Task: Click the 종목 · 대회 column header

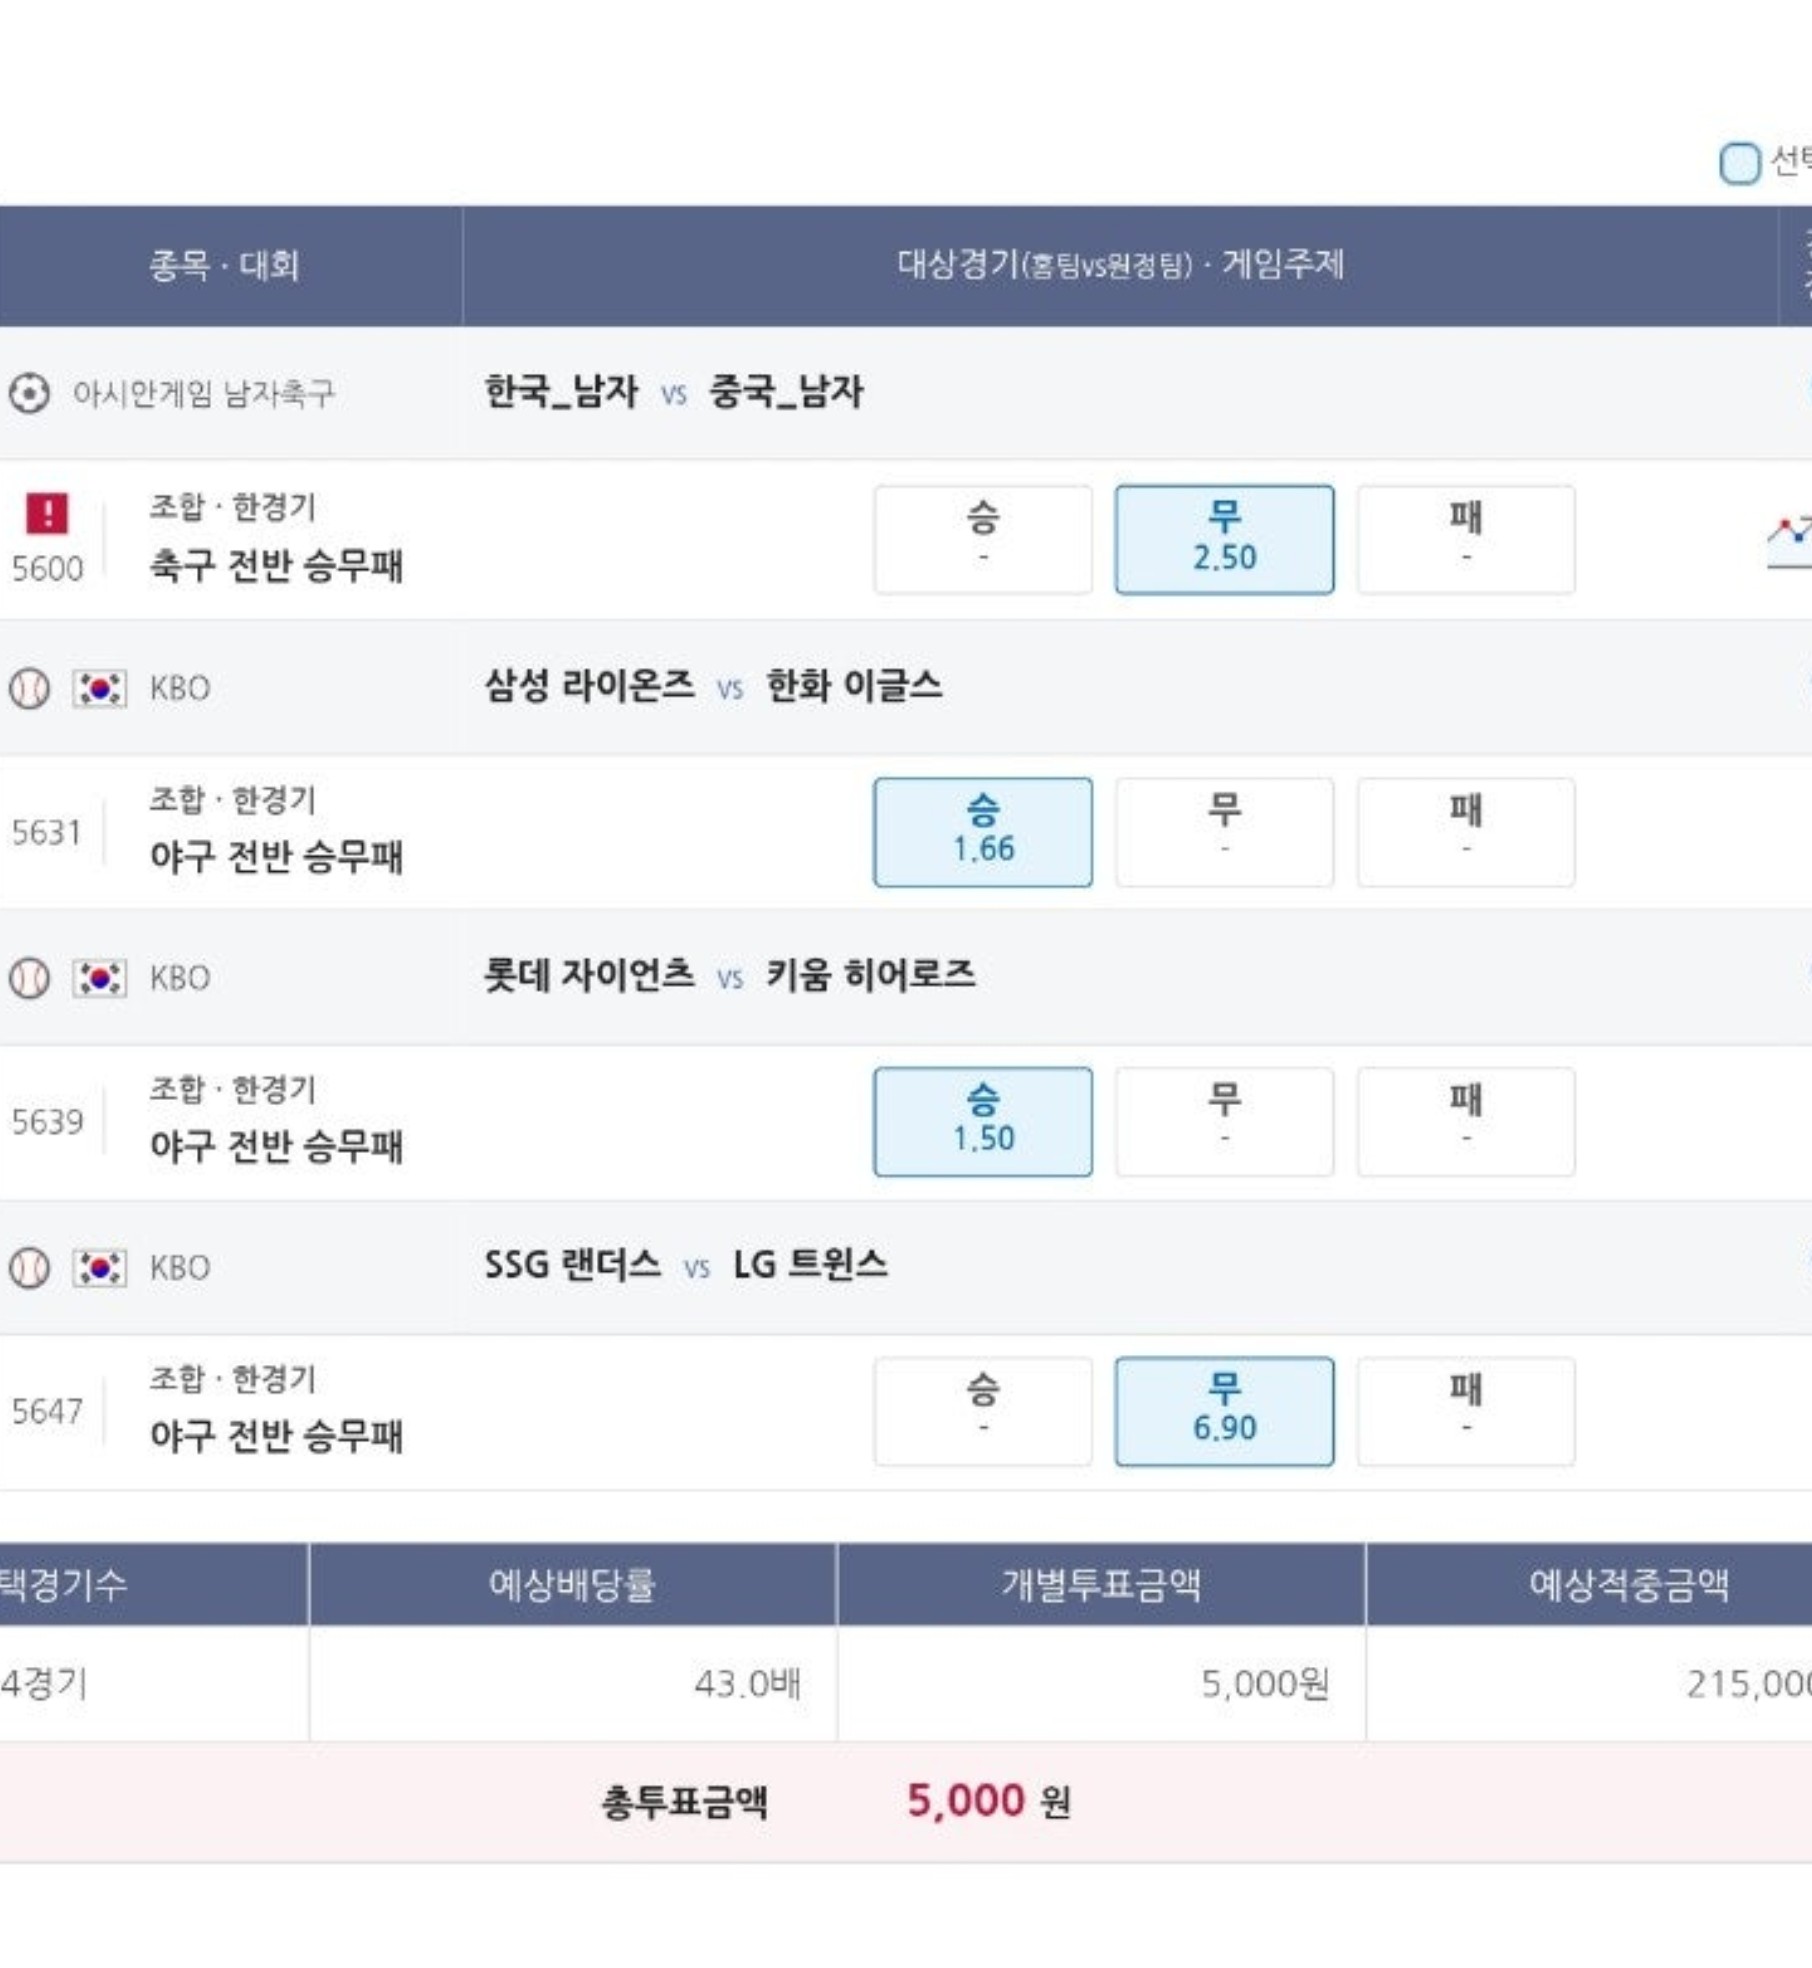Action: (224, 265)
